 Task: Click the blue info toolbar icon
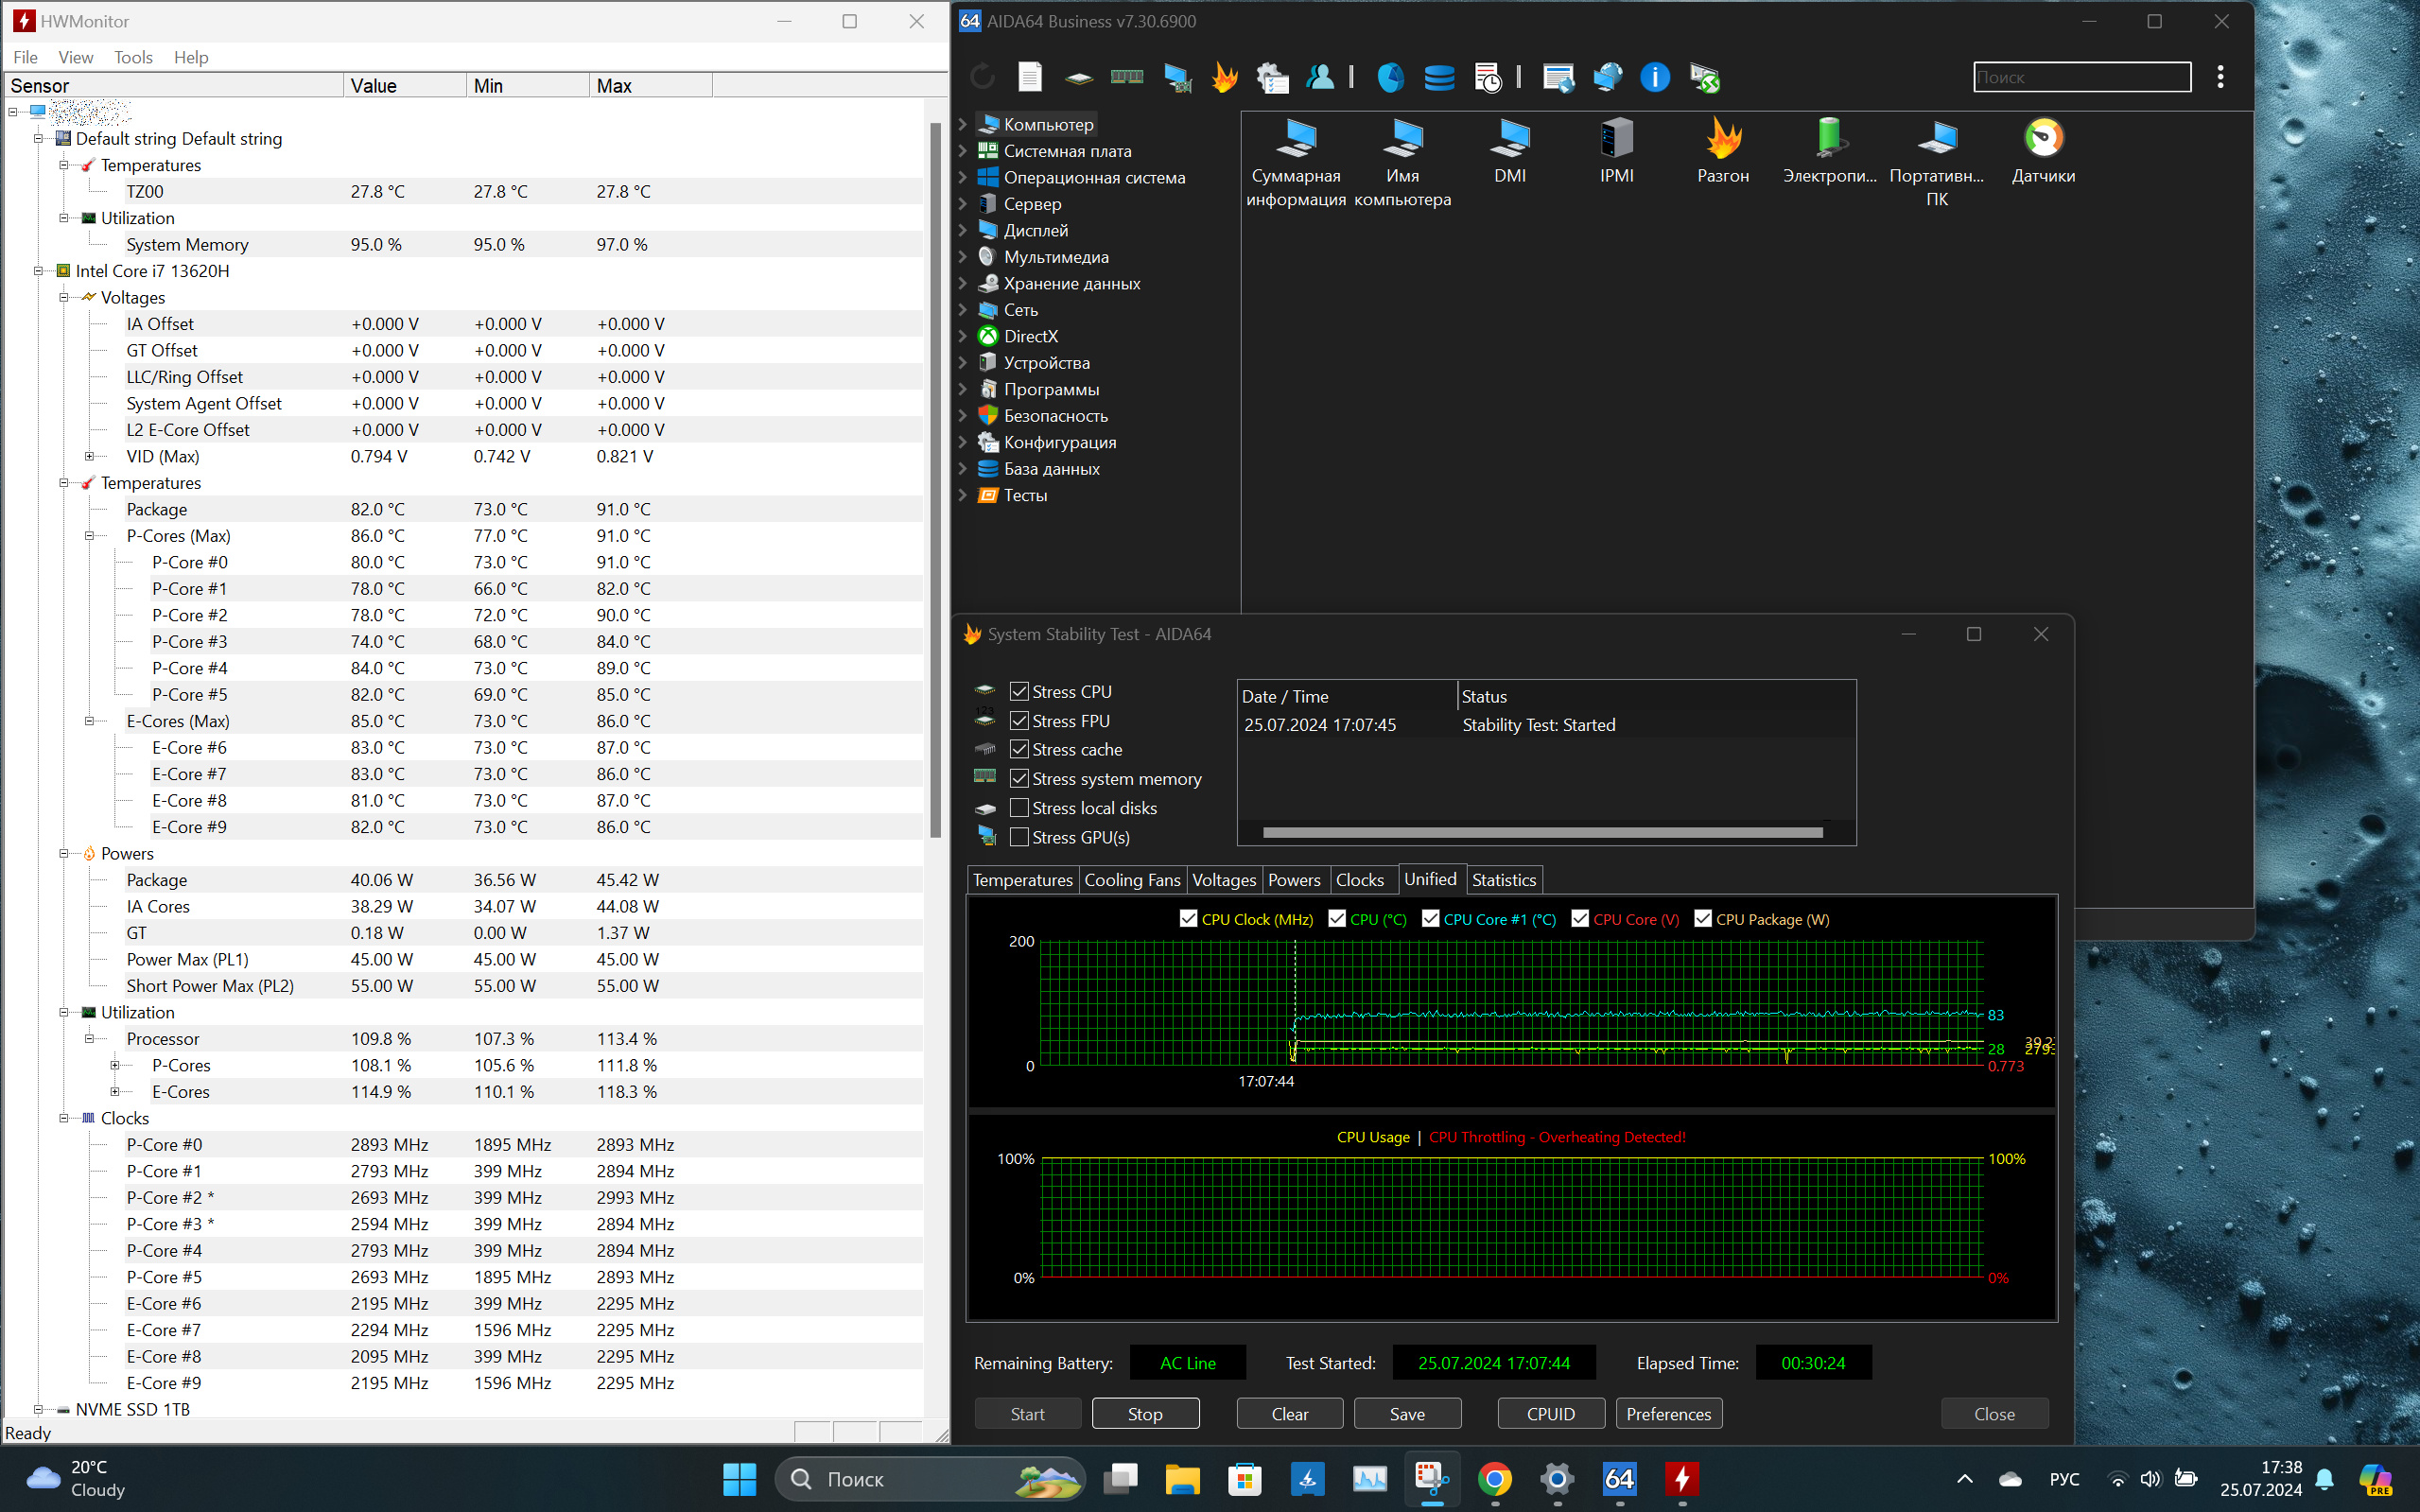pyautogui.click(x=1655, y=77)
